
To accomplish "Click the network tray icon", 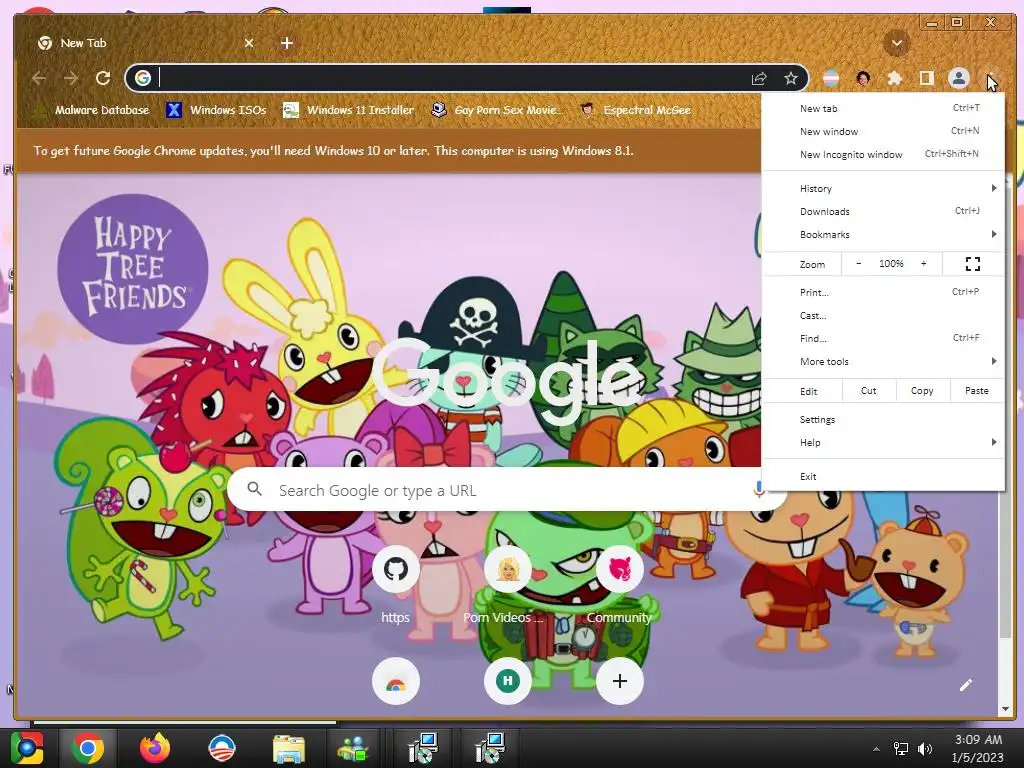I will 901,749.
